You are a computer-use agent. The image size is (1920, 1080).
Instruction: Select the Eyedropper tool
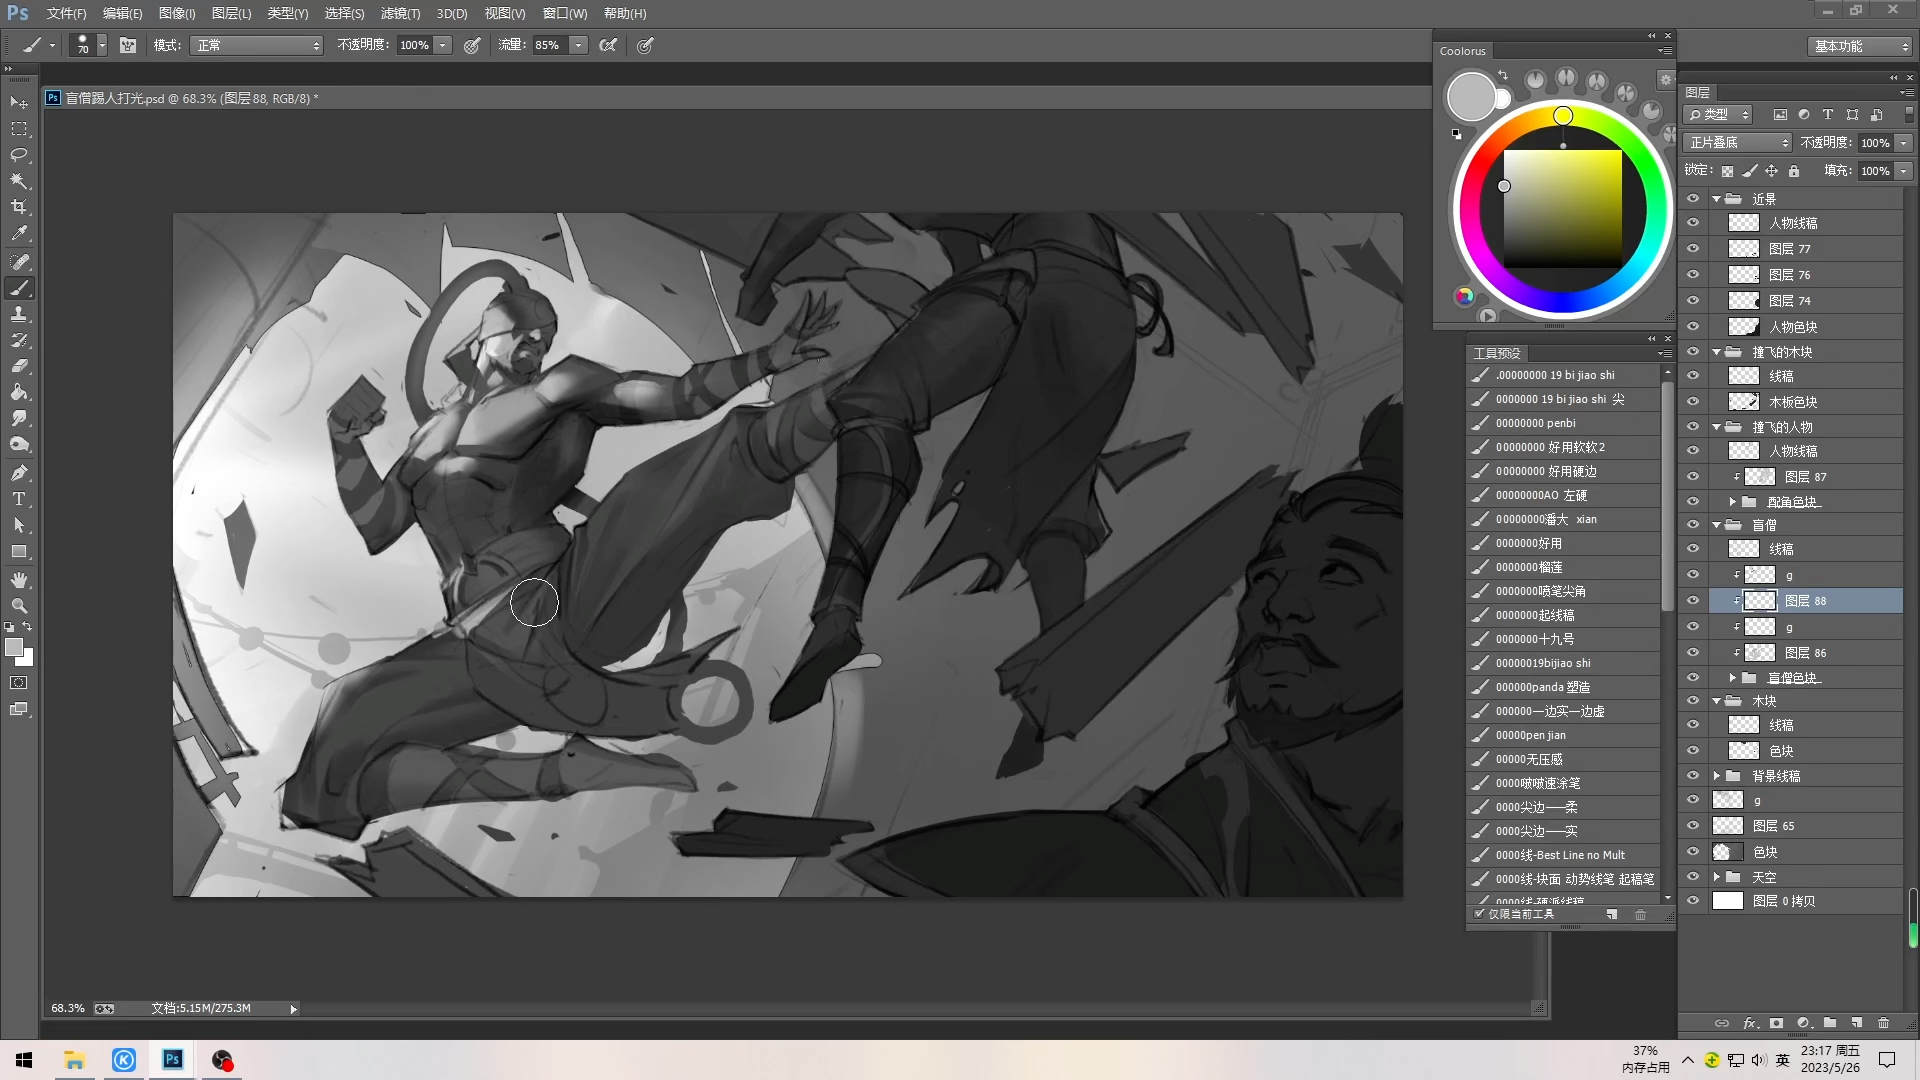pos(19,233)
